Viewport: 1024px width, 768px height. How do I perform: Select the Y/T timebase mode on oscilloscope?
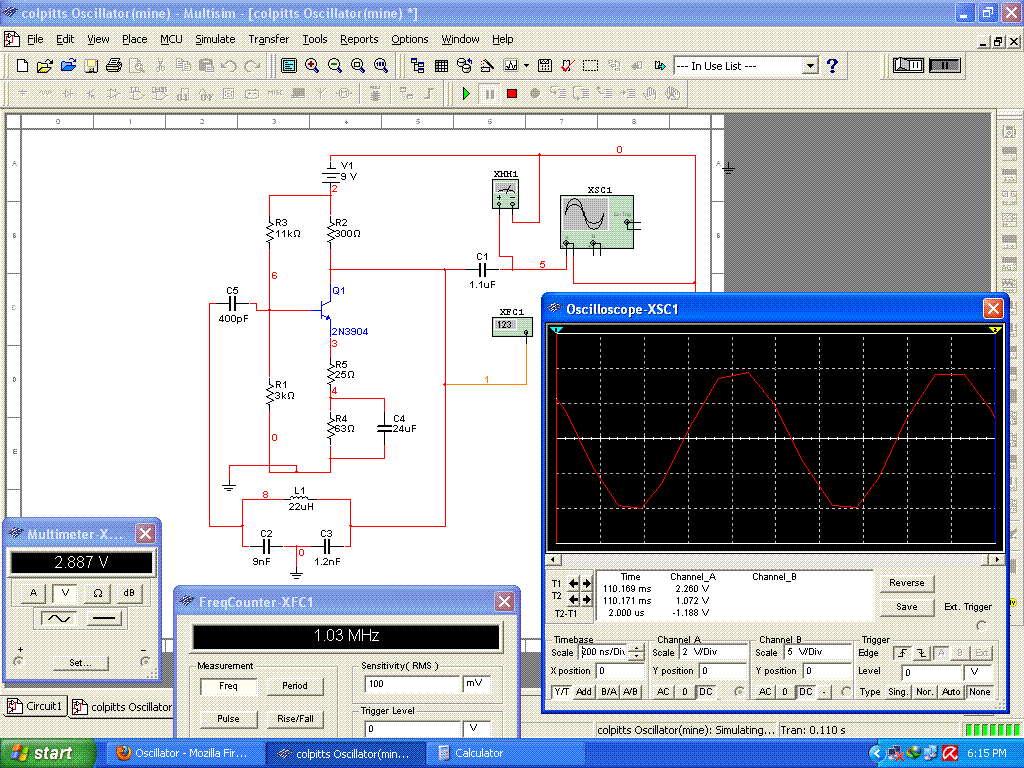click(562, 692)
